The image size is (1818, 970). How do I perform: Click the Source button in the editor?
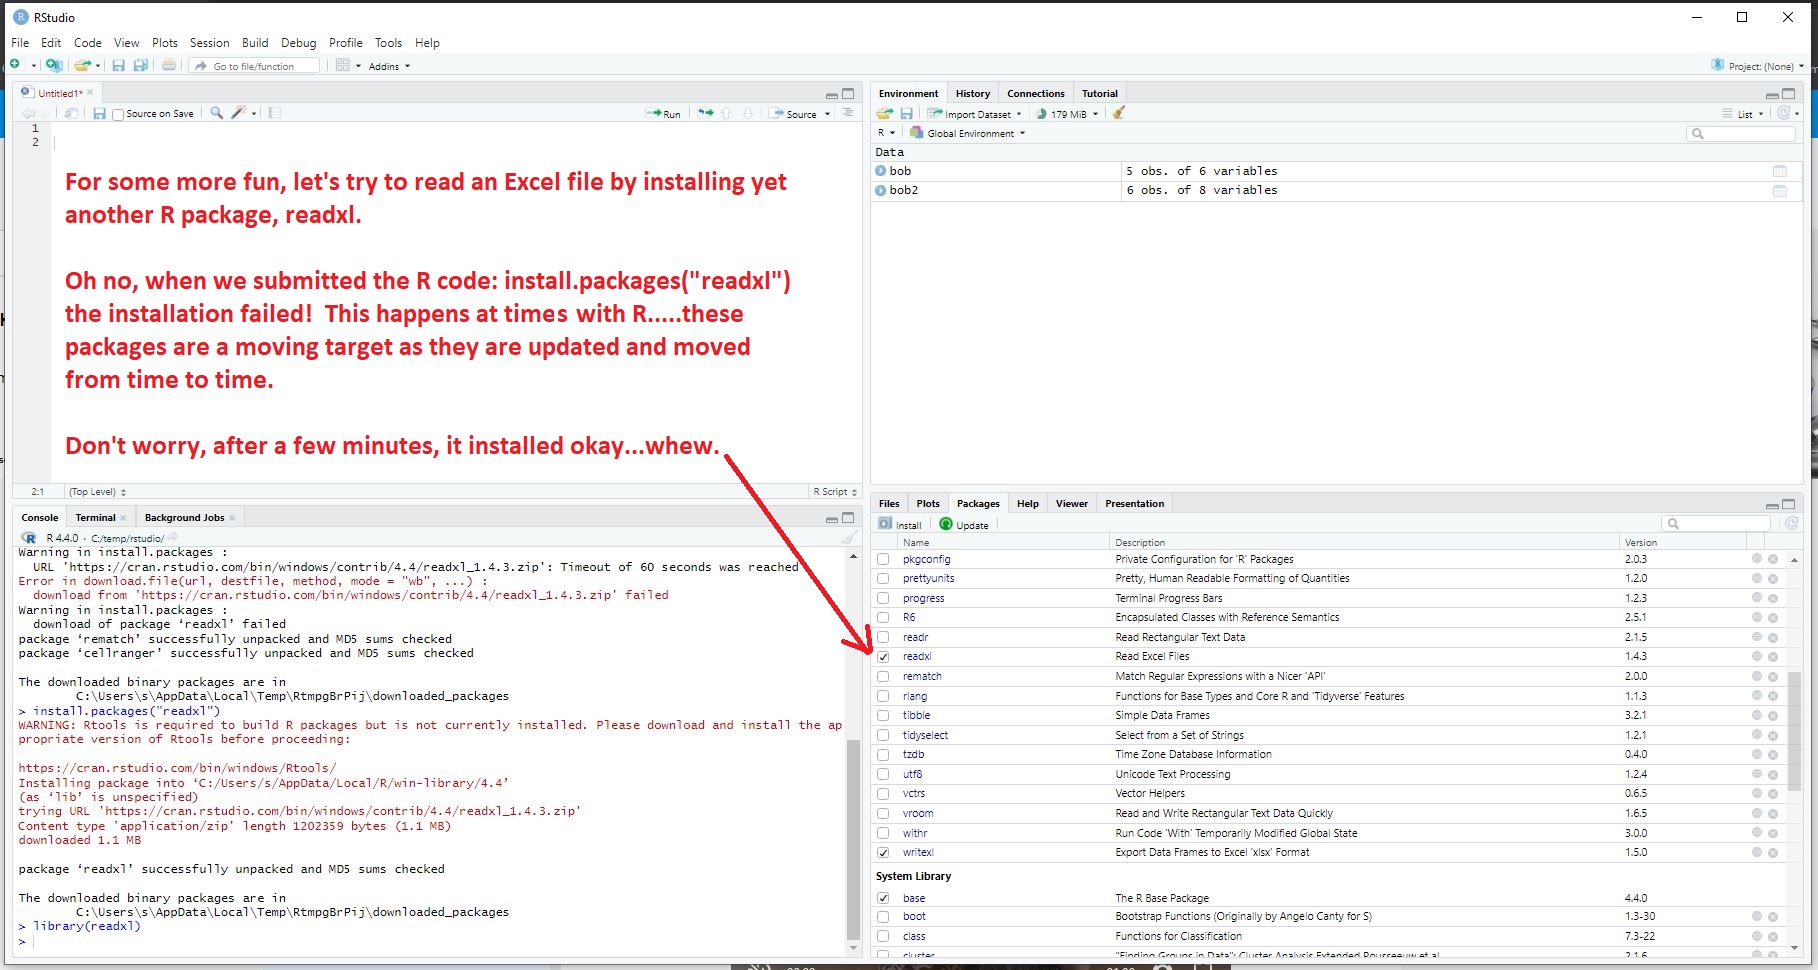[795, 114]
